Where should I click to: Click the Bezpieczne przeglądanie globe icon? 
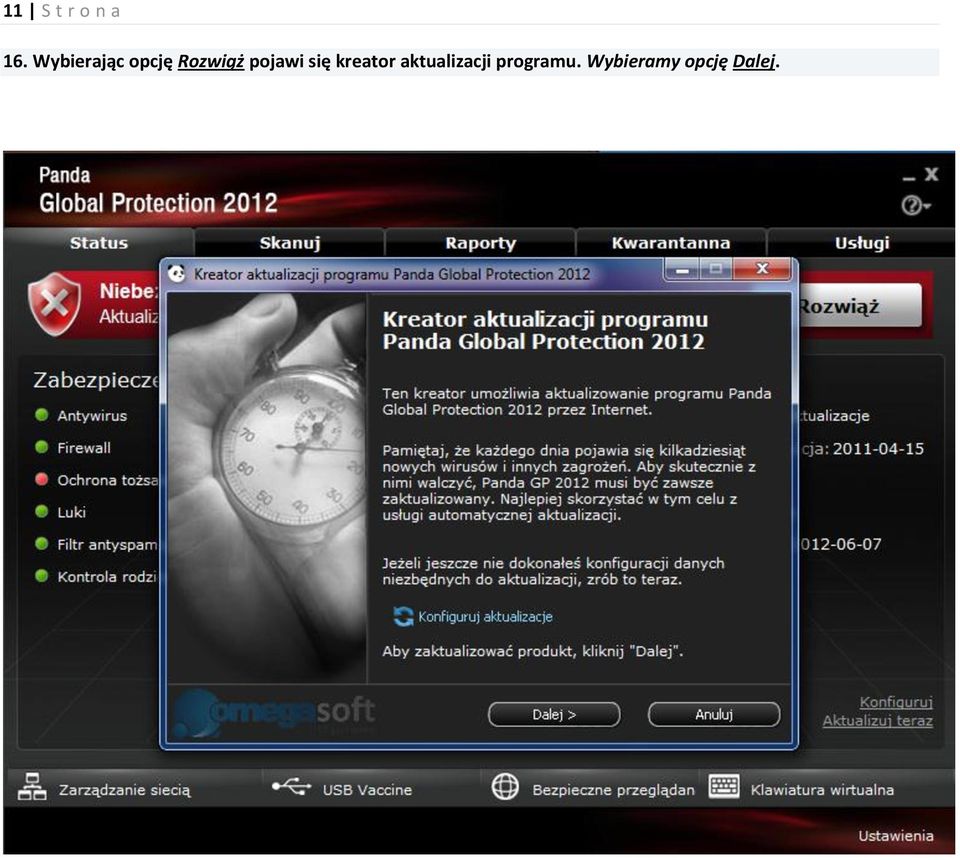505,787
